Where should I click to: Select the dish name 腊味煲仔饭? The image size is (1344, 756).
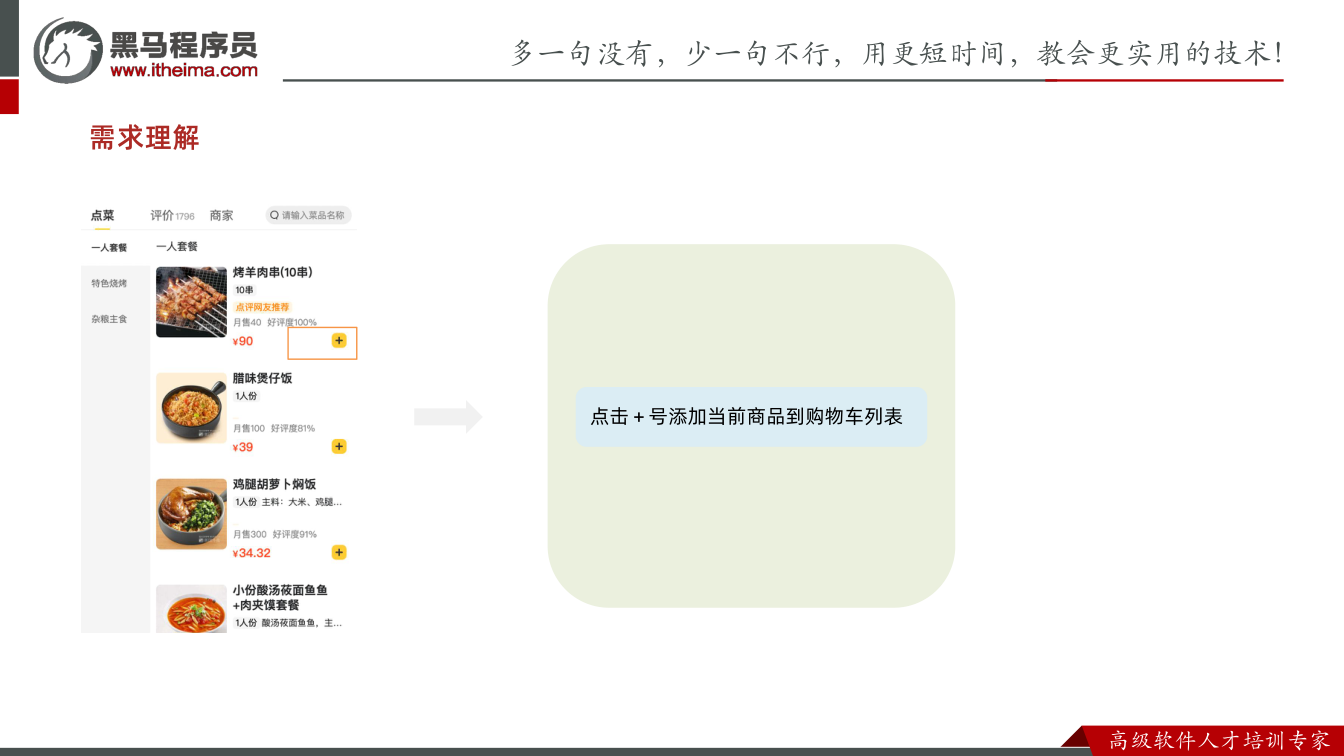tap(263, 378)
